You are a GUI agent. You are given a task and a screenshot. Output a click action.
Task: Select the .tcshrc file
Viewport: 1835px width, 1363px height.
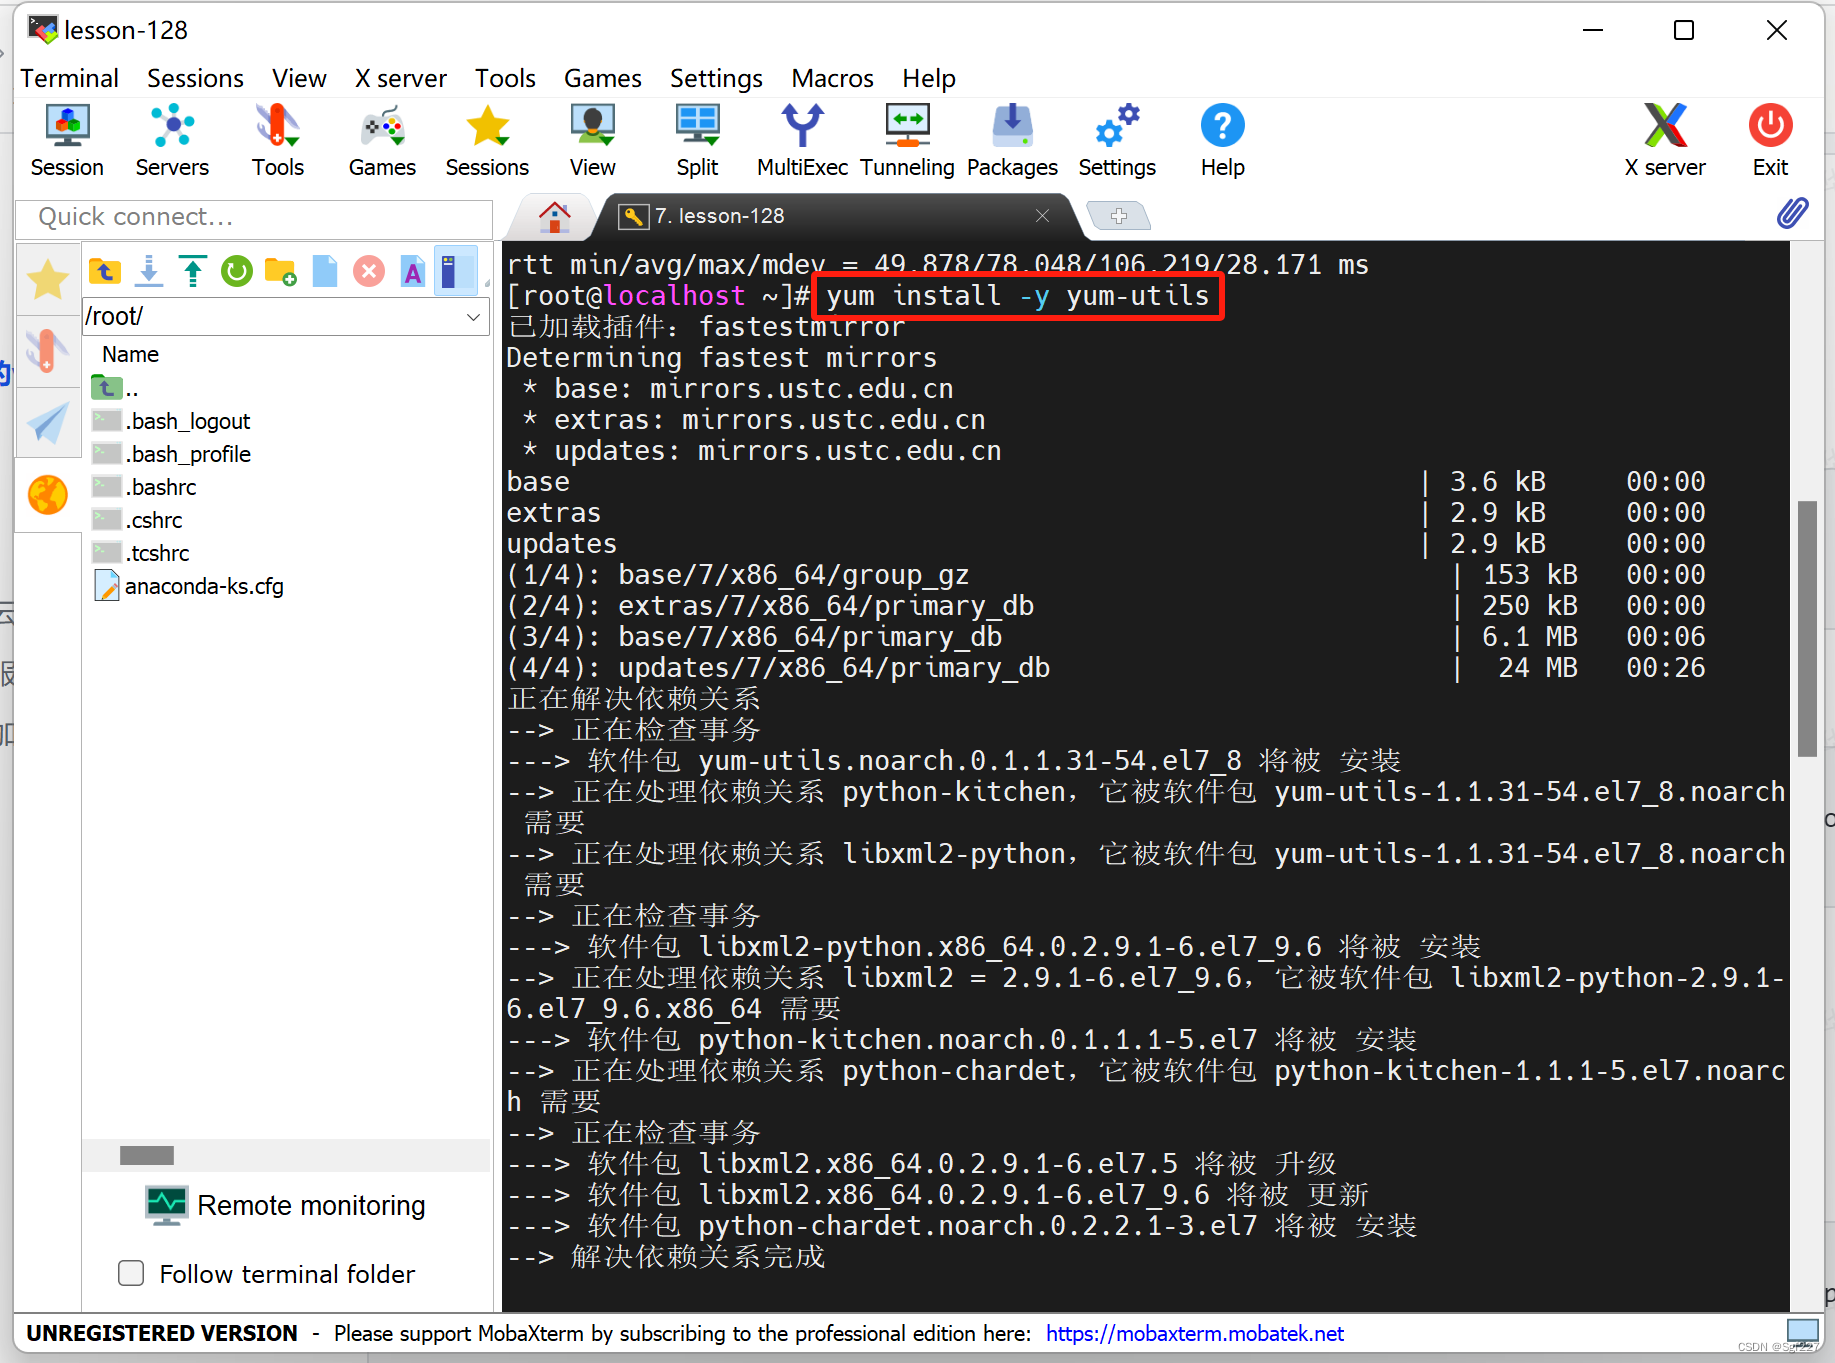(140, 553)
